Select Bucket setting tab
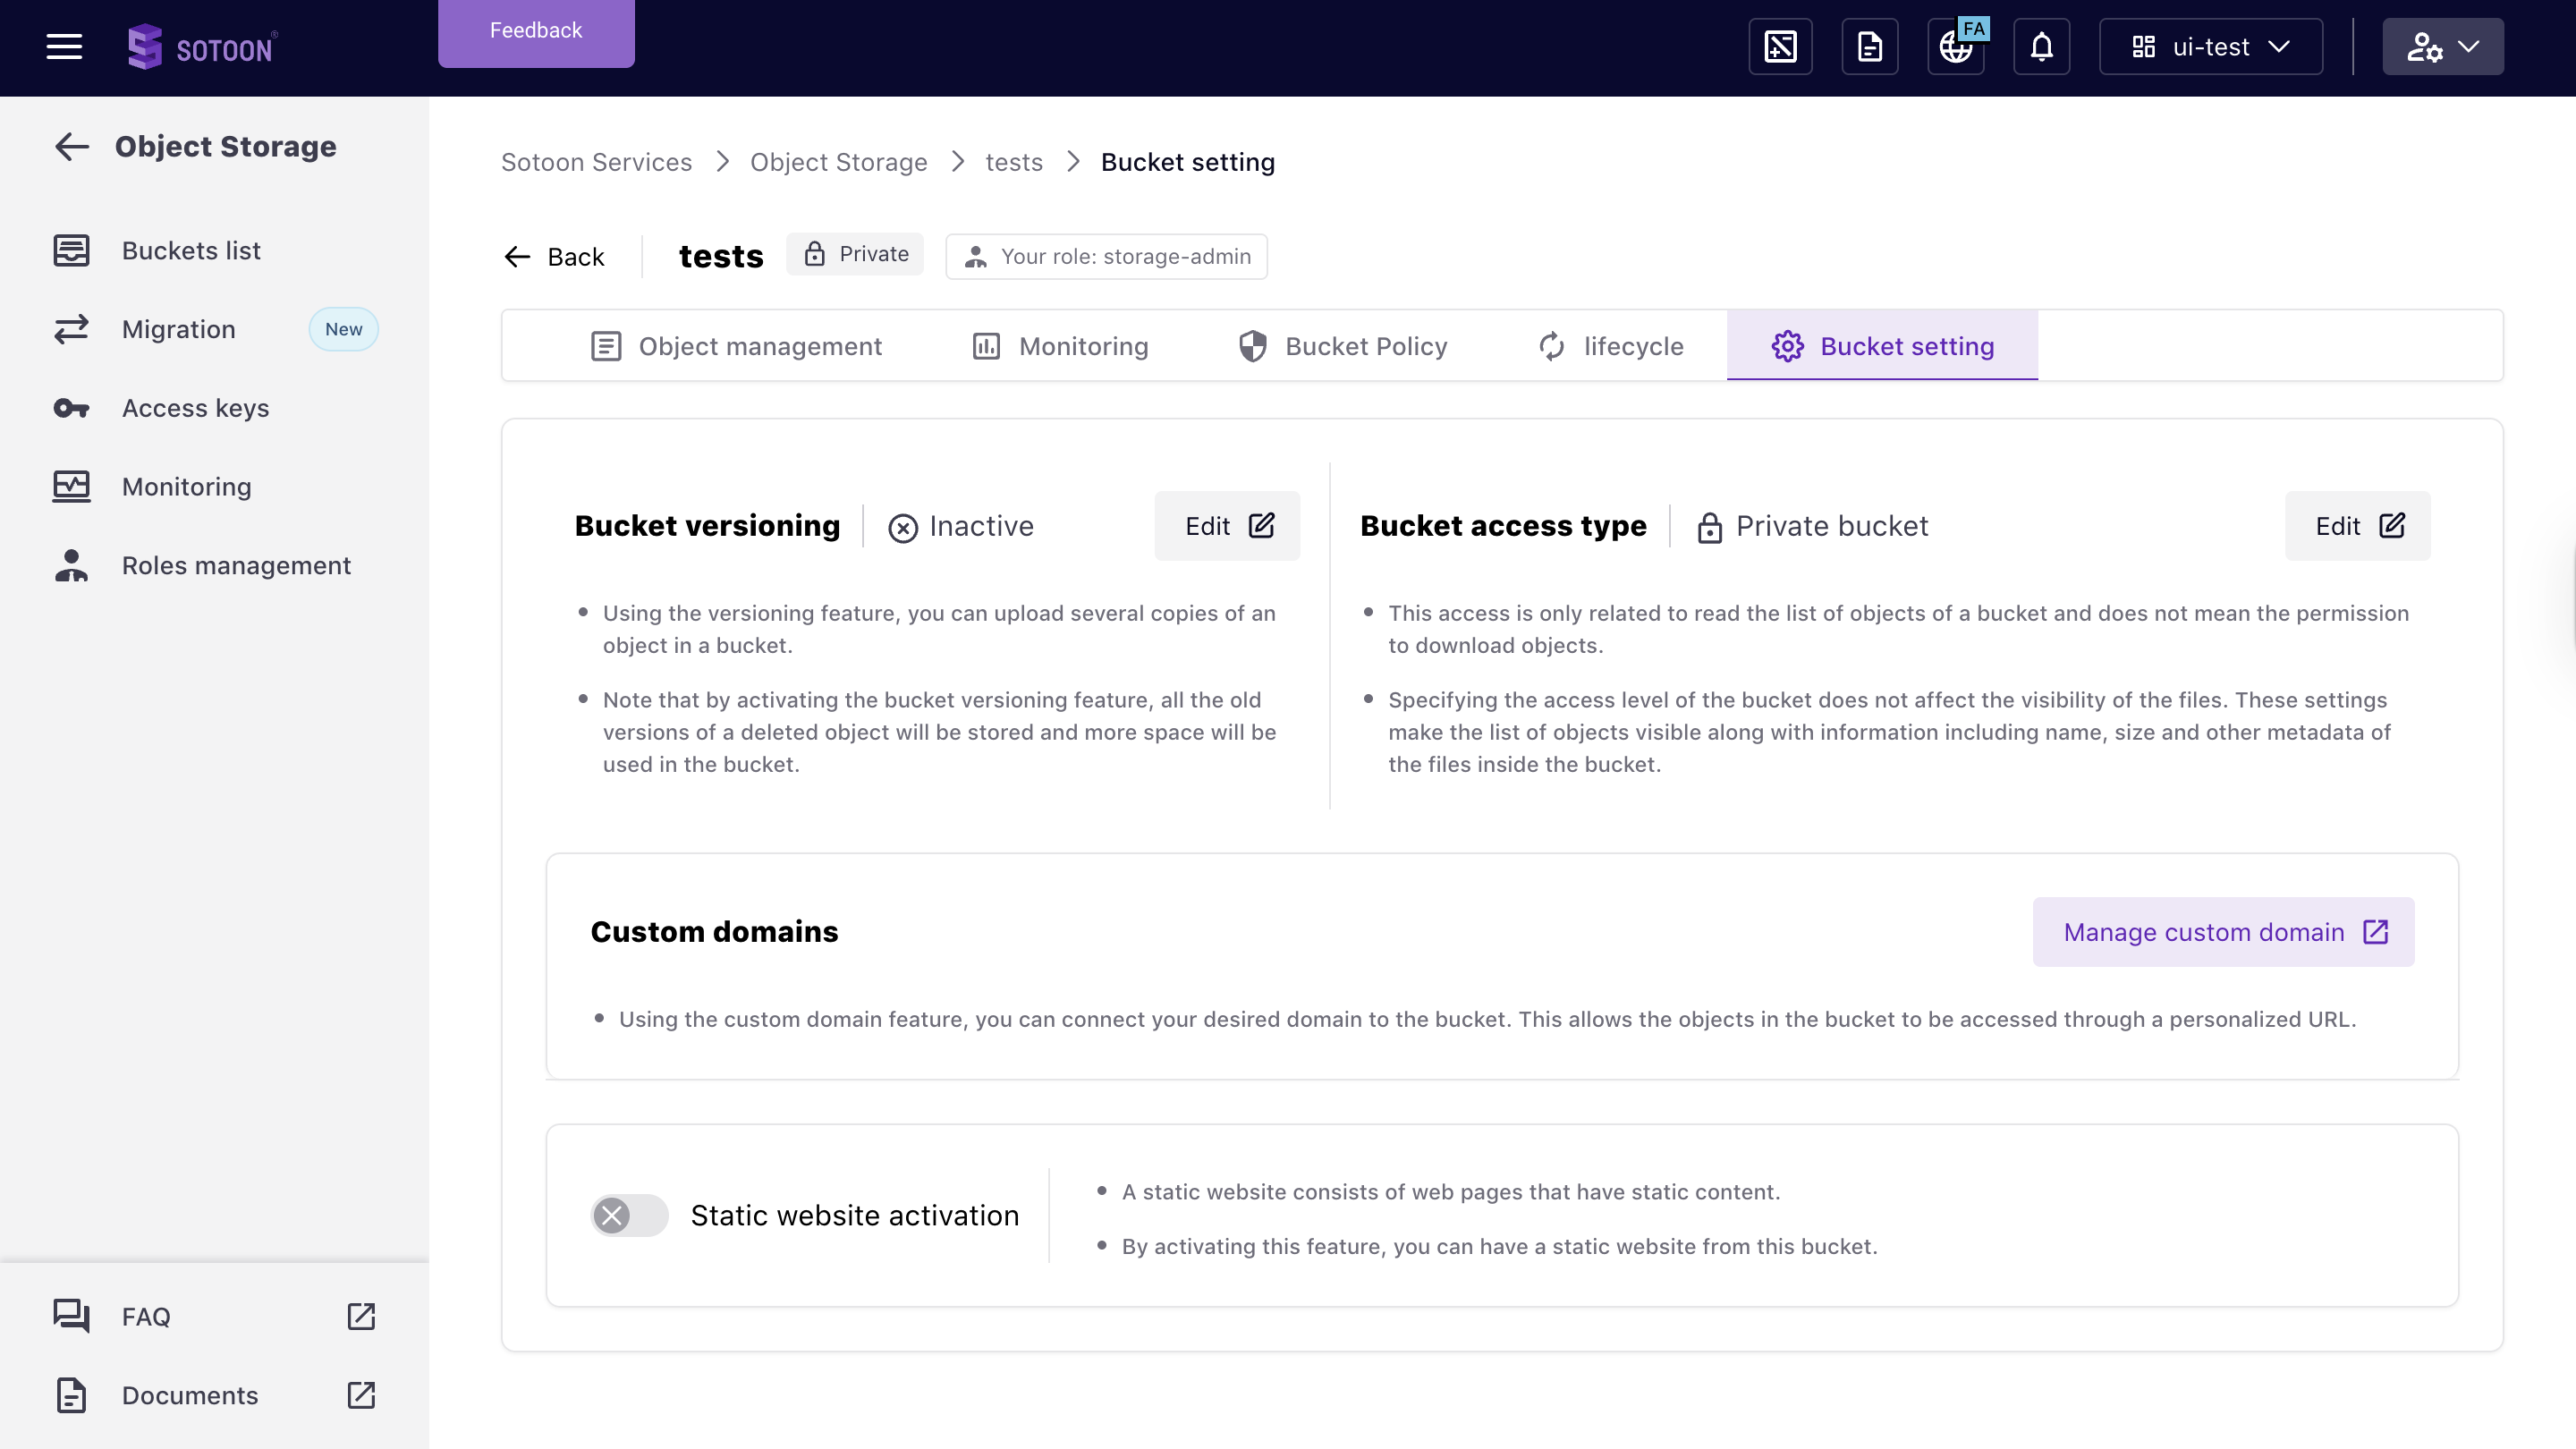The width and height of the screenshot is (2576, 1449). (x=1882, y=346)
